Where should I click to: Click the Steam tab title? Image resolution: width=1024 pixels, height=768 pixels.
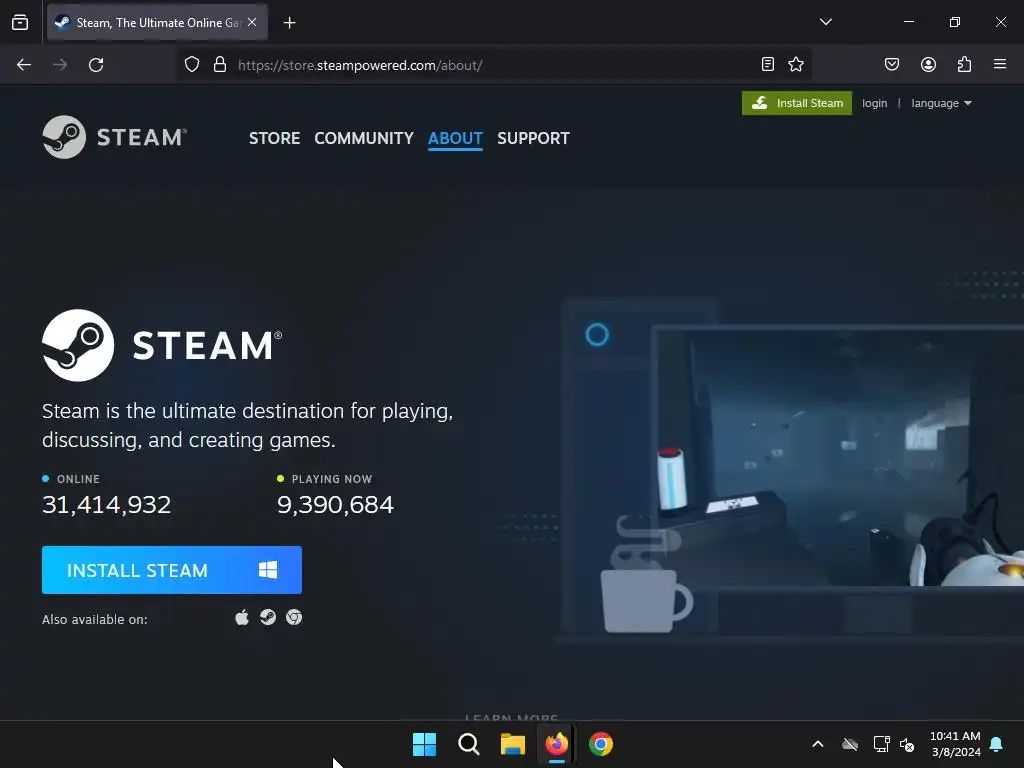pos(158,23)
